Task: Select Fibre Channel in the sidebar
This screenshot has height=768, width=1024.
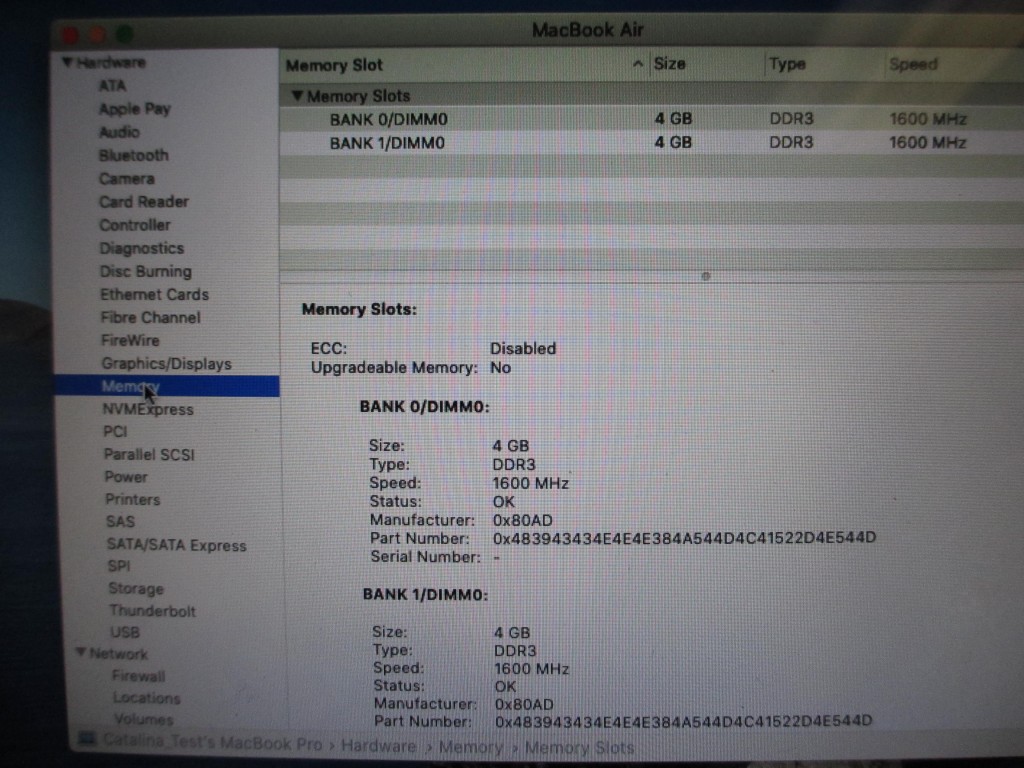Action: click(150, 317)
